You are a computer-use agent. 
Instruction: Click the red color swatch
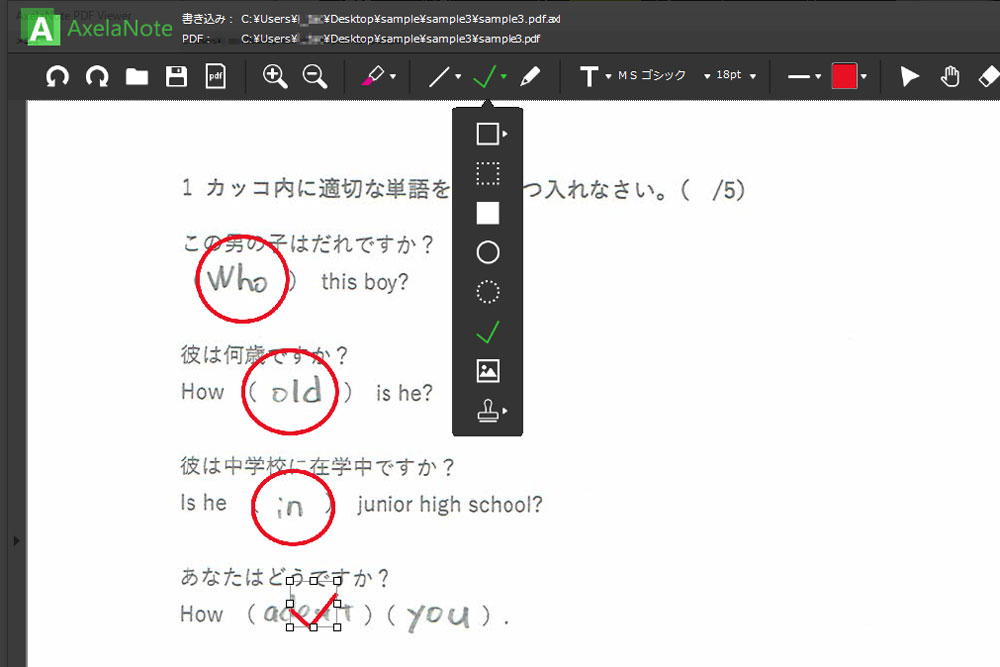point(844,77)
